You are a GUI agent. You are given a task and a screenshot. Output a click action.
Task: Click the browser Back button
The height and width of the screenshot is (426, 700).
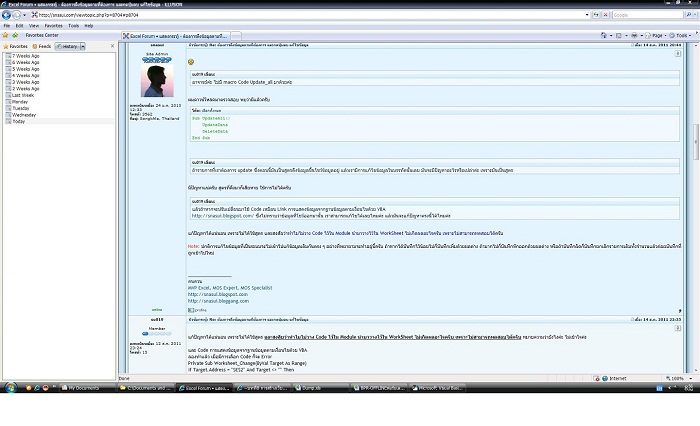tap(7, 15)
